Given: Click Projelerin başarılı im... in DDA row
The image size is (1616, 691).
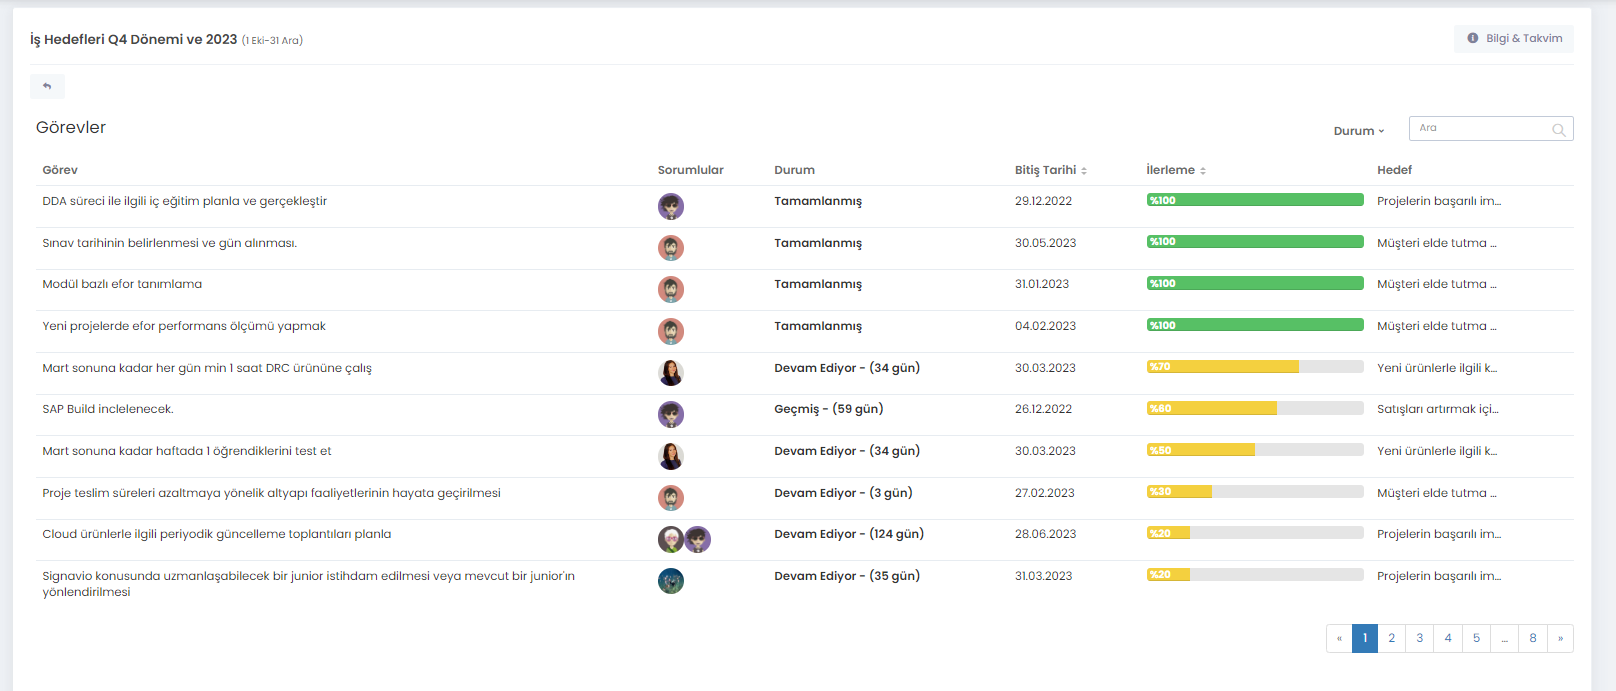Looking at the screenshot, I should coord(1439,201).
